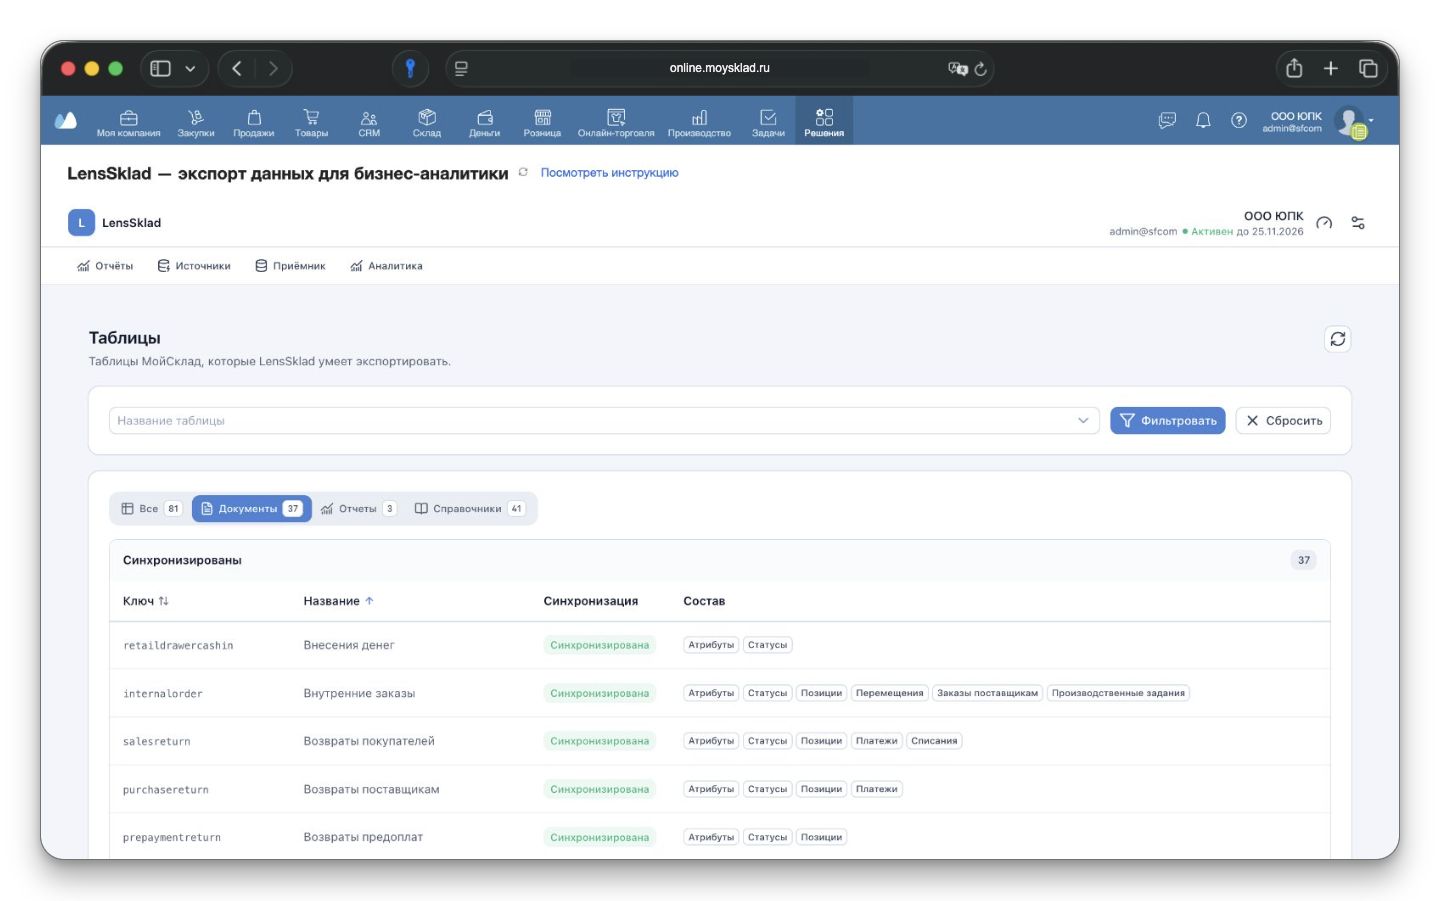Open the Источники menu item
This screenshot has height=901, width=1440.
click(194, 266)
